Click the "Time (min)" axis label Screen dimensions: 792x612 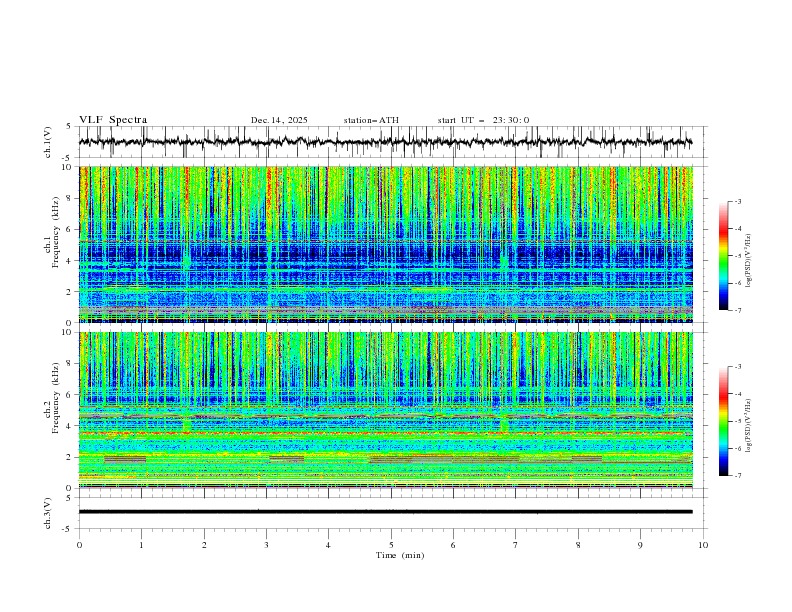coord(400,555)
